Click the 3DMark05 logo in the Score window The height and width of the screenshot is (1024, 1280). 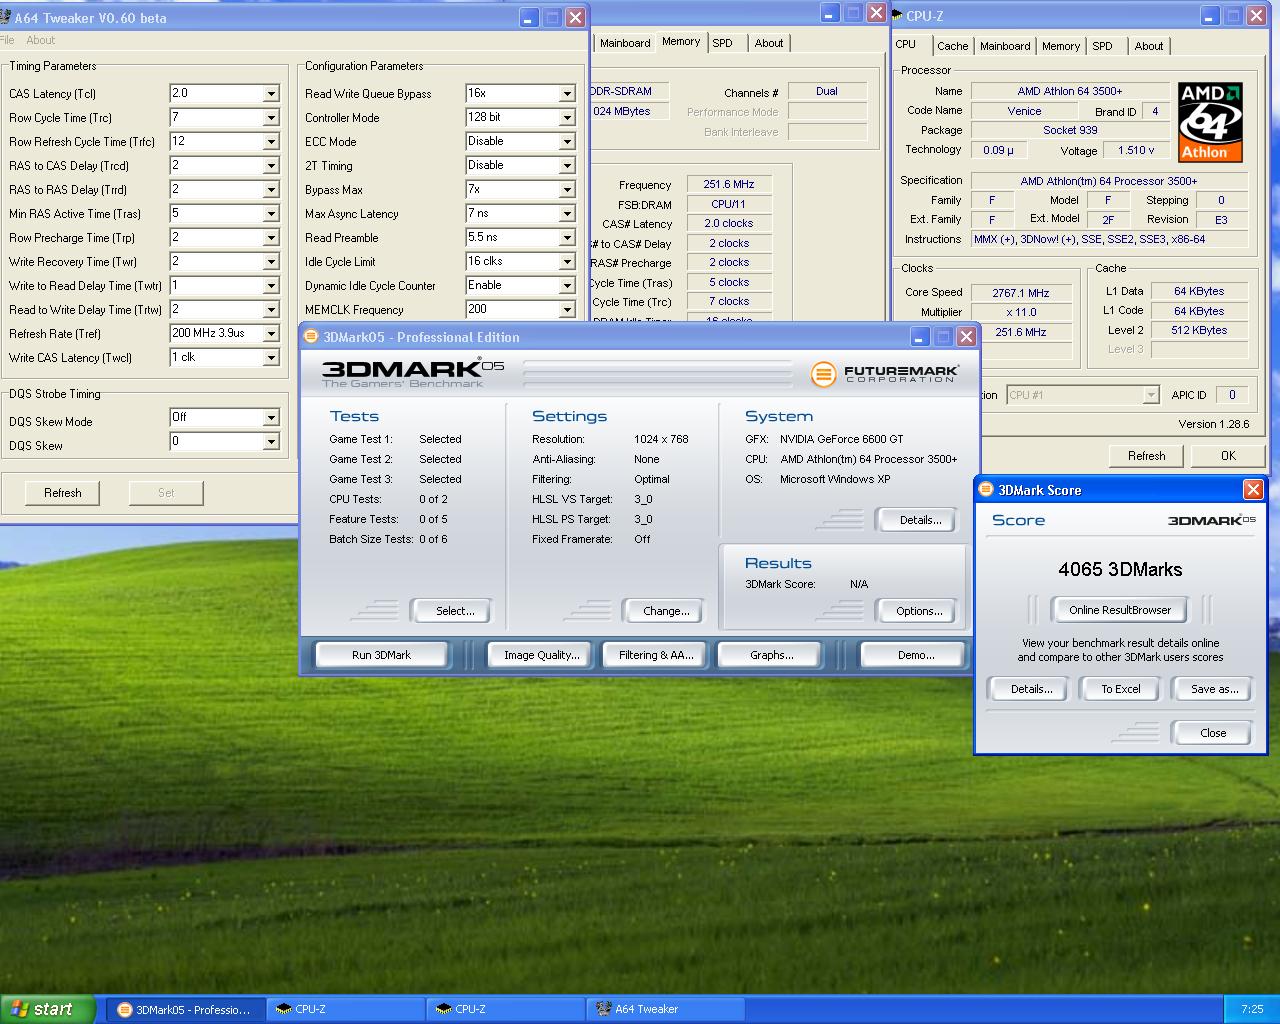coord(1212,520)
